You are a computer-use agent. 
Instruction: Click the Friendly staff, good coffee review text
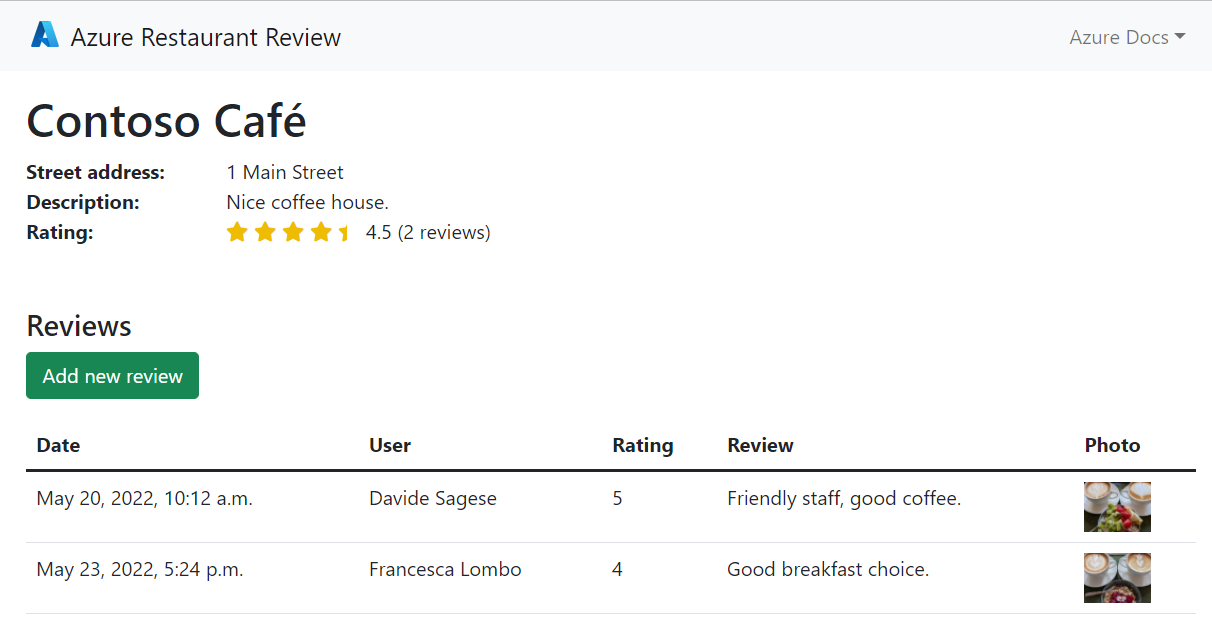pyautogui.click(x=844, y=498)
